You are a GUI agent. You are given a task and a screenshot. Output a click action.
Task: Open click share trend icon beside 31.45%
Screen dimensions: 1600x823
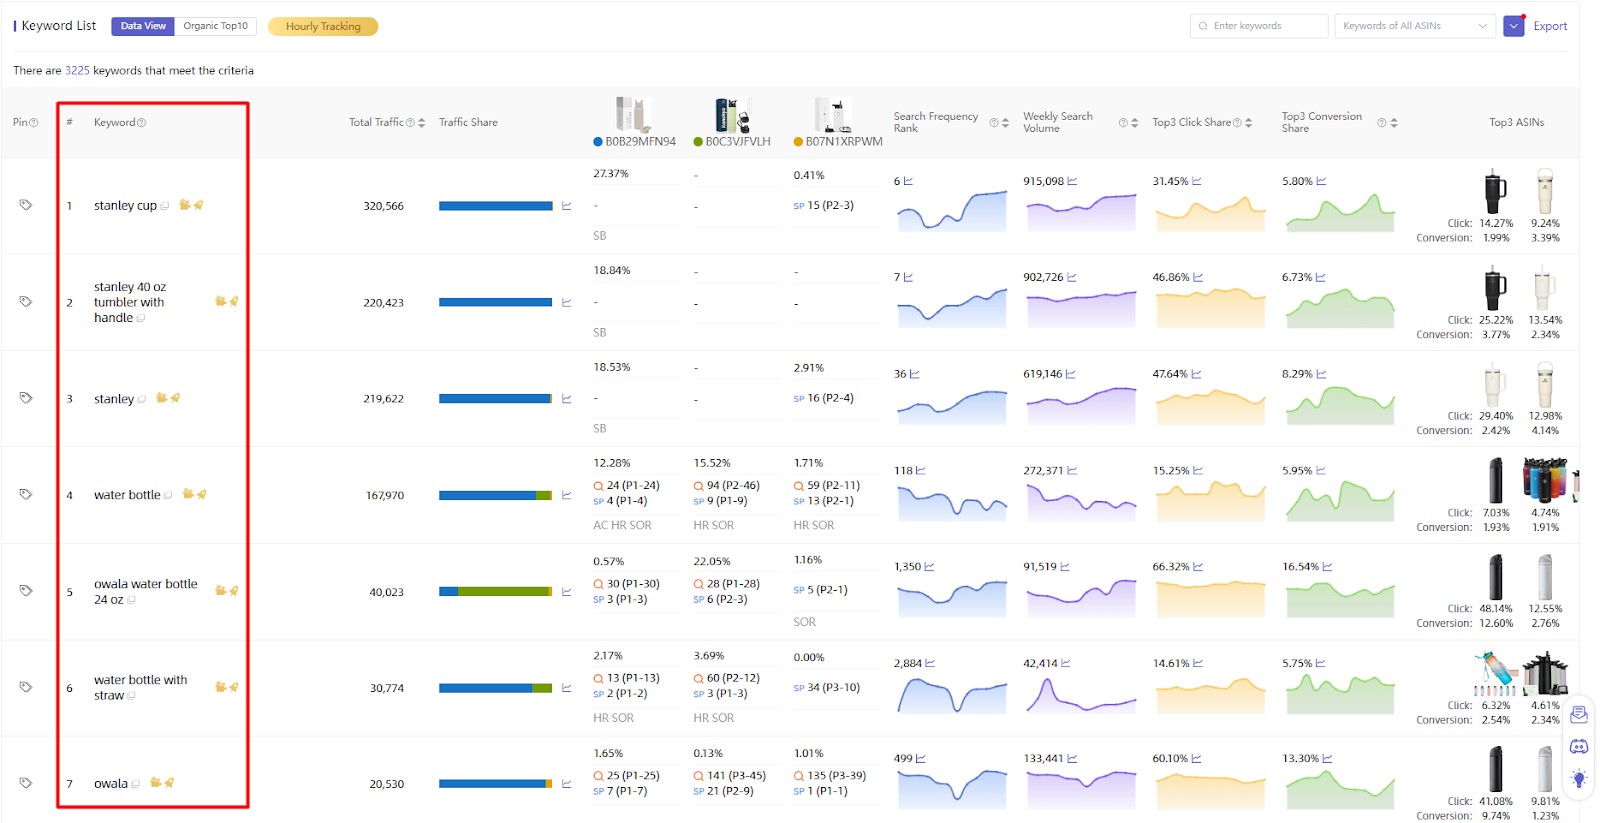pos(1197,181)
